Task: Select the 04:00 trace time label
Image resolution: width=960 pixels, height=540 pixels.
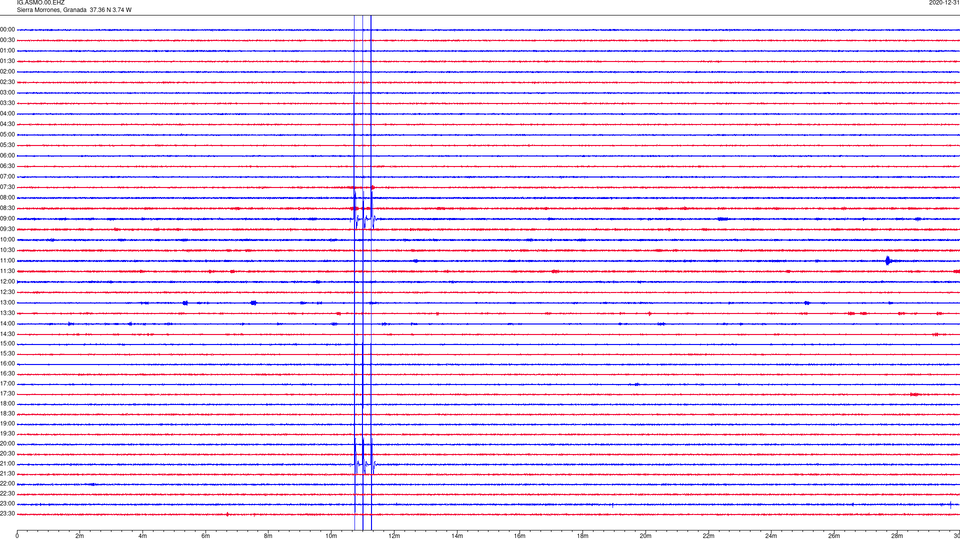Action: tap(7, 113)
